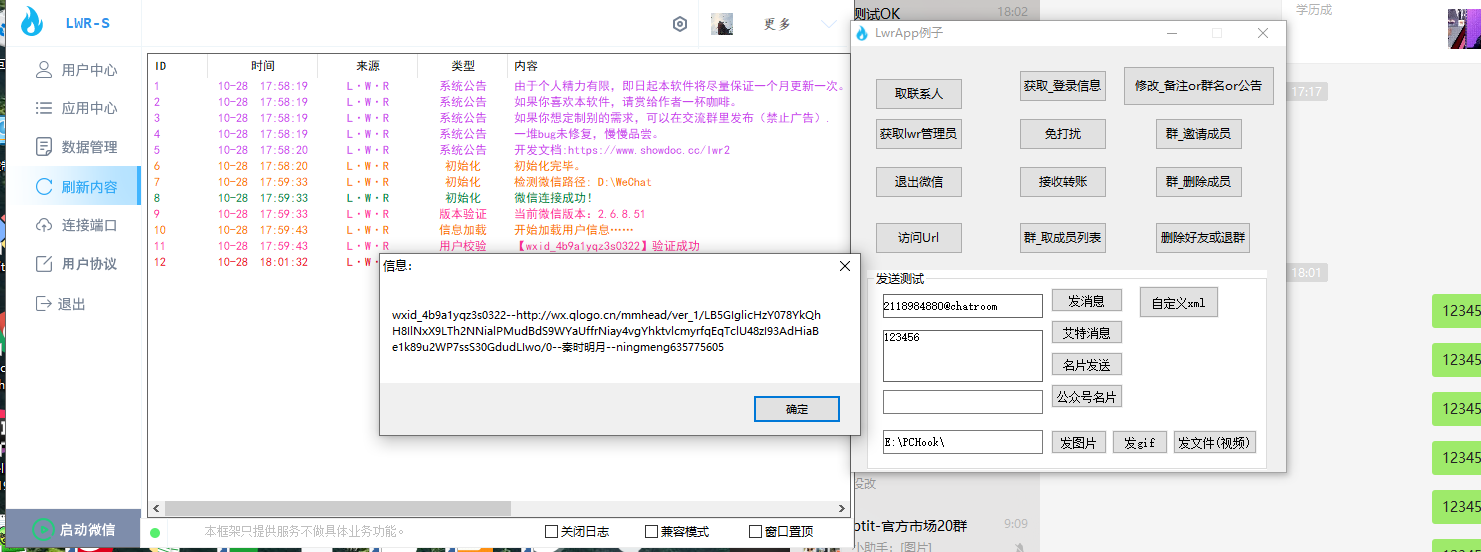
Task: Select log row 检测微信路径: D:\WeChat
Action: click(x=498, y=182)
